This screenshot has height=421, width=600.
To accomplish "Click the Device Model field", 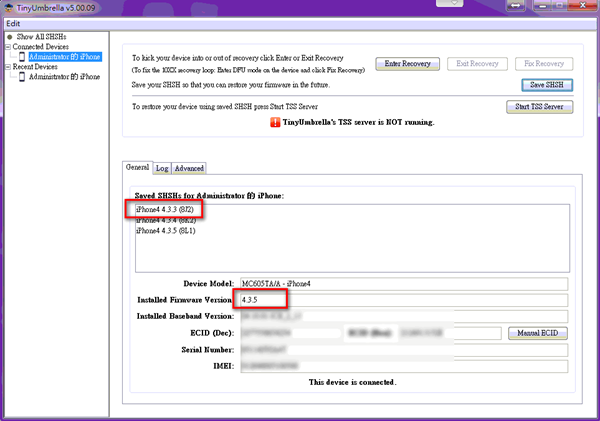I will [x=402, y=284].
